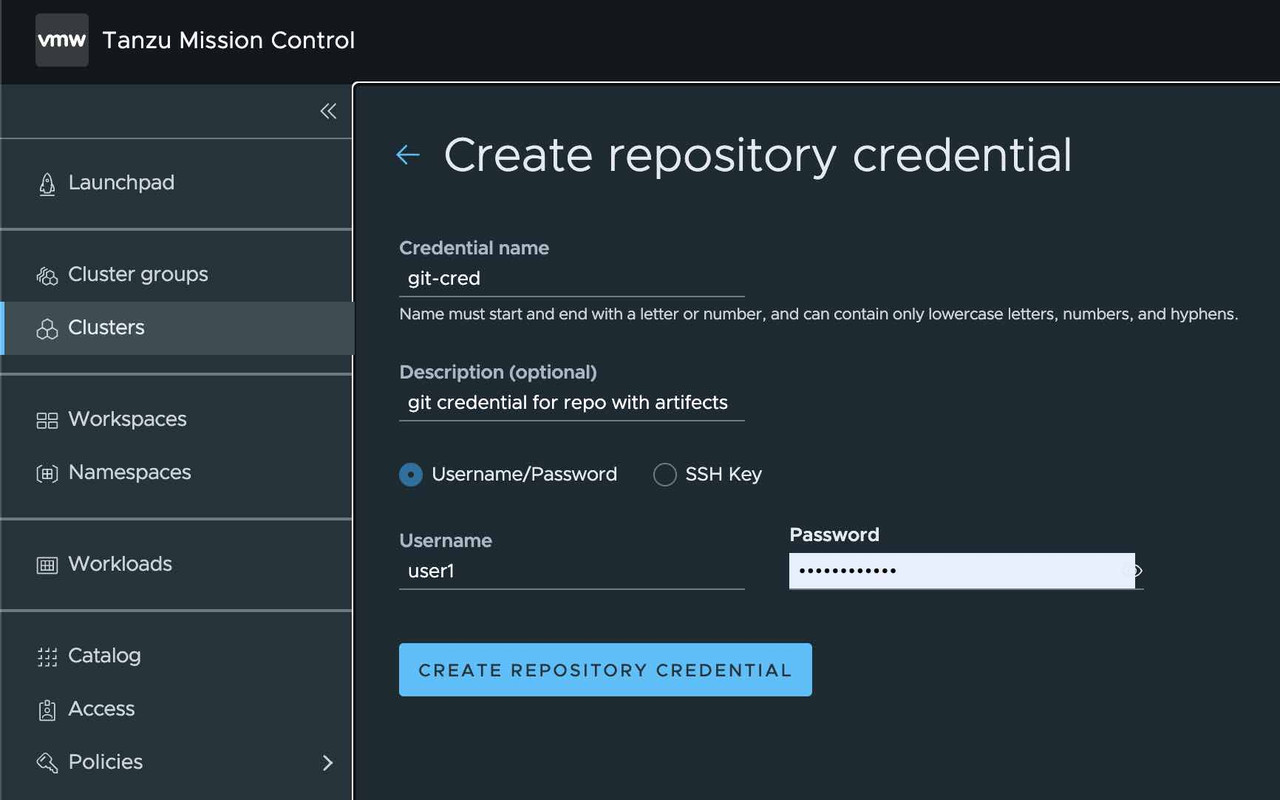Viewport: 1280px width, 800px height.
Task: Click the Launchpad rocket icon
Action: click(x=47, y=183)
